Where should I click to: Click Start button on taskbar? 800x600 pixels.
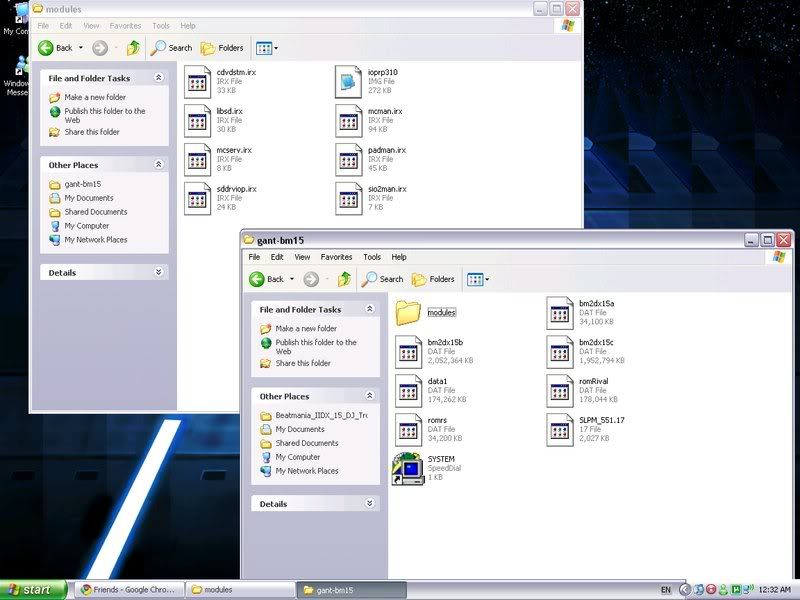point(33,590)
